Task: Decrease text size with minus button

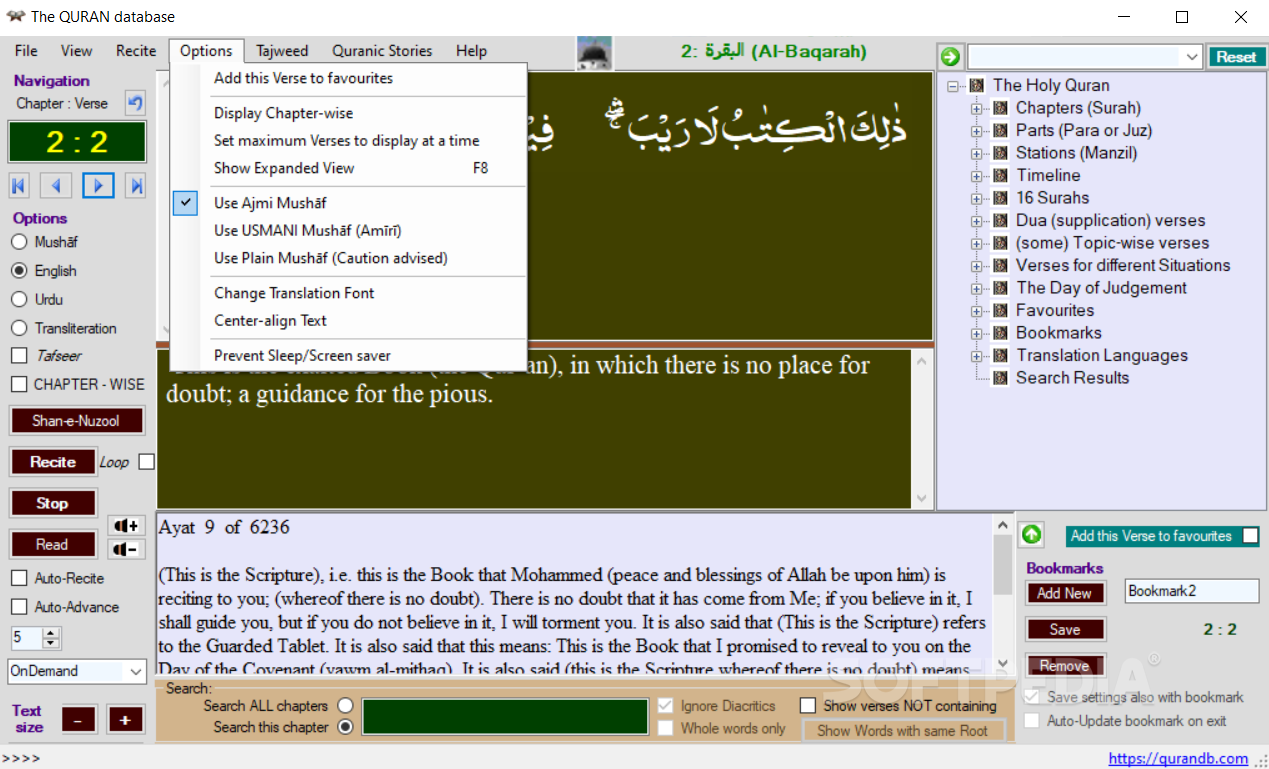Action: (79, 719)
